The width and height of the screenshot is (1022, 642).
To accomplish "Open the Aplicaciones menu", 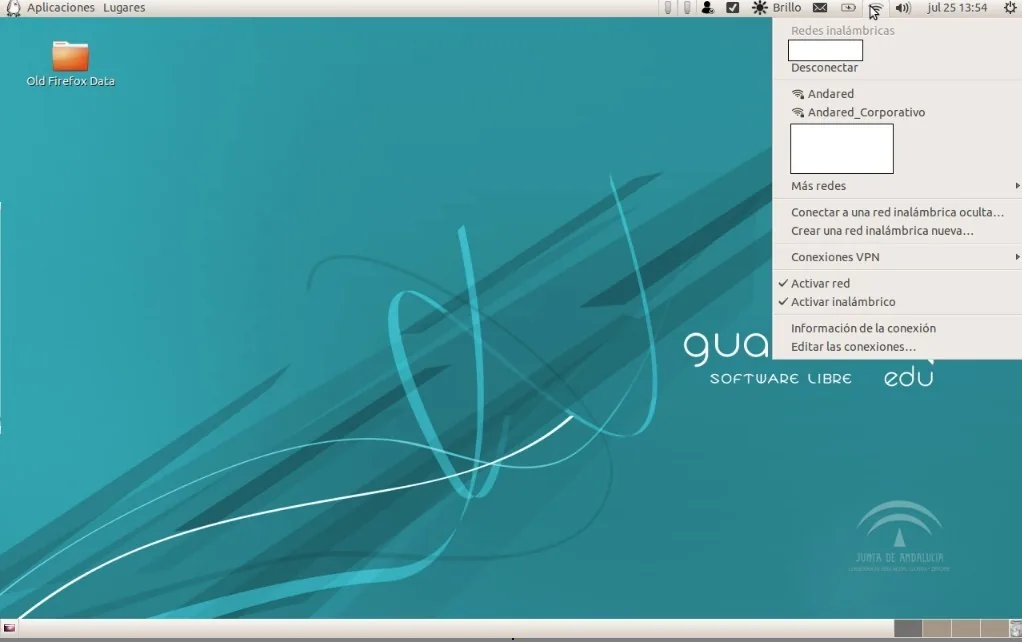I will pyautogui.click(x=61, y=8).
